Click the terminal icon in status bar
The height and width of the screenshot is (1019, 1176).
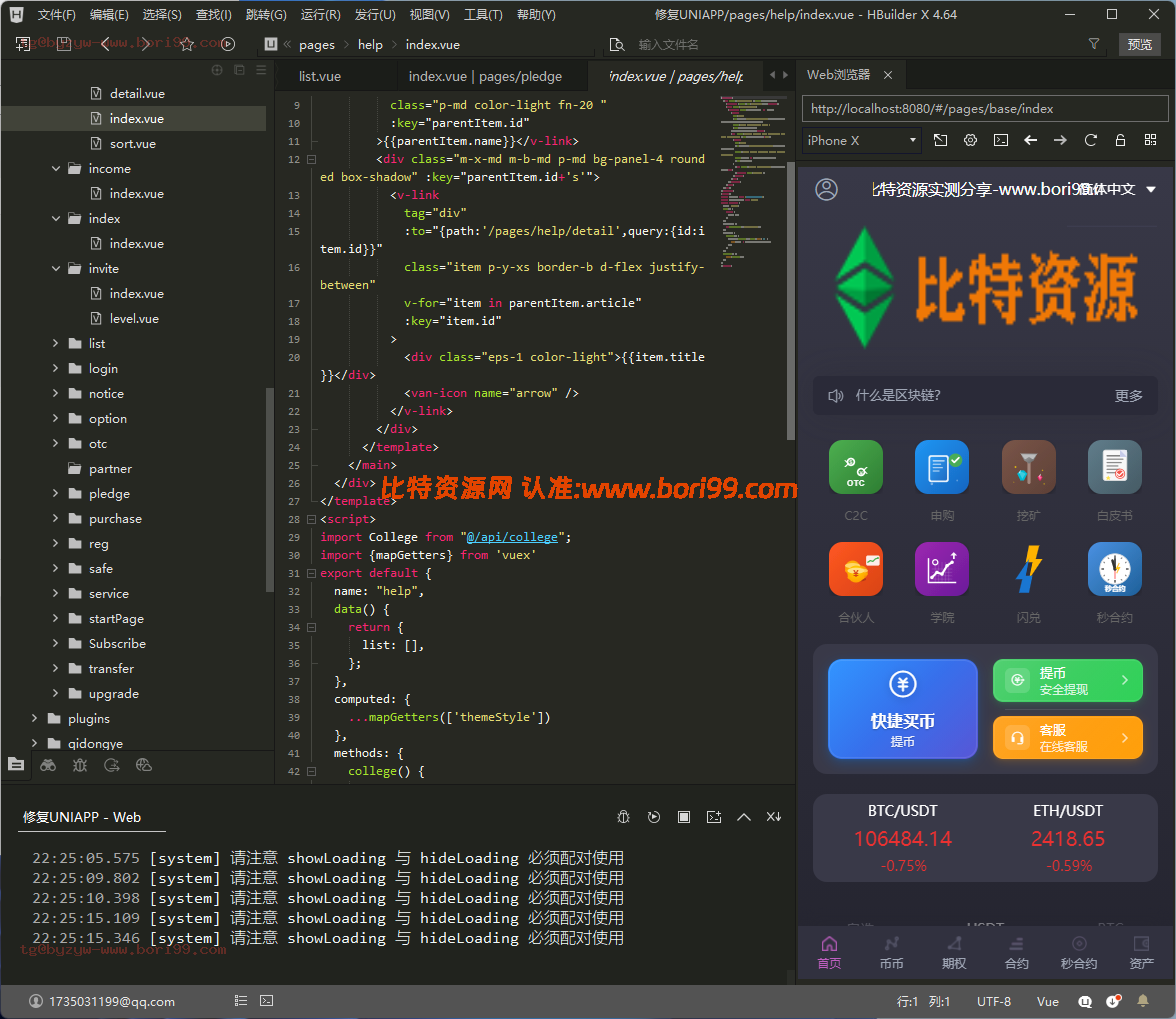tap(266, 1001)
